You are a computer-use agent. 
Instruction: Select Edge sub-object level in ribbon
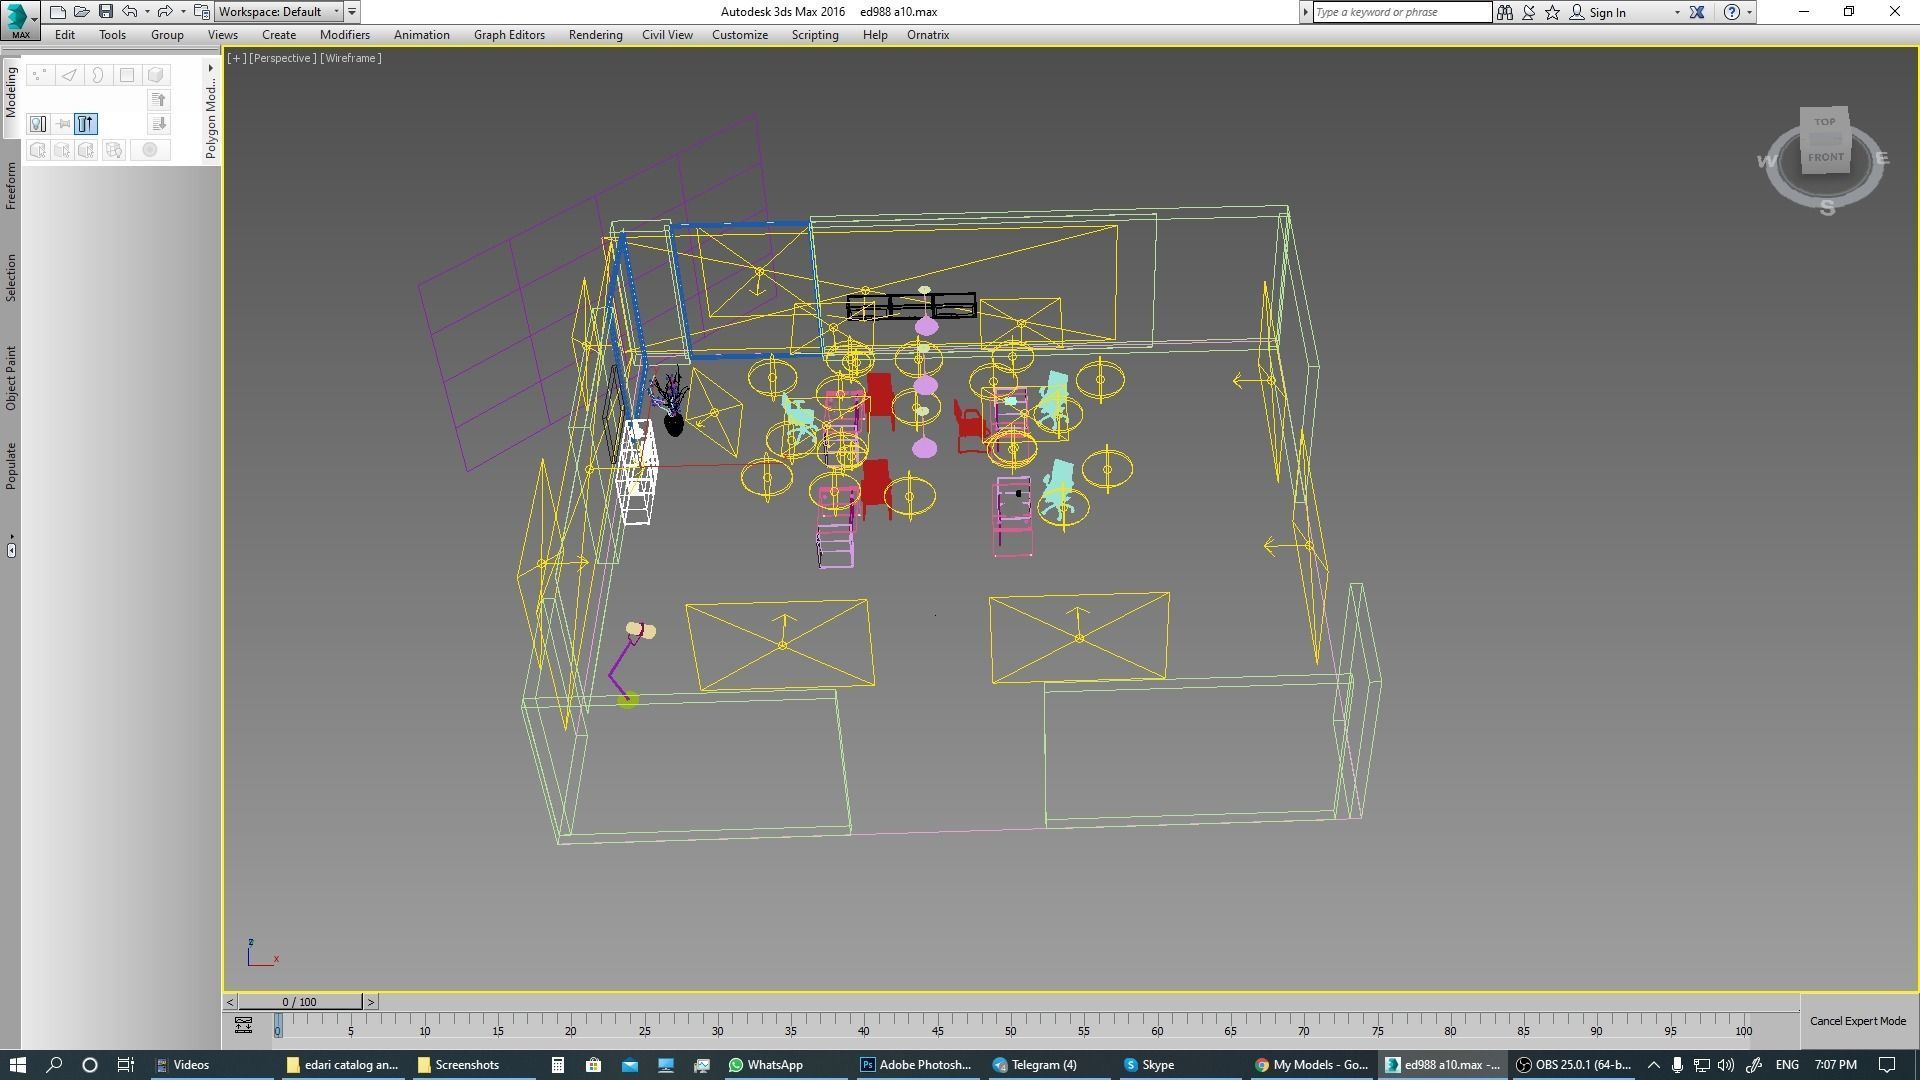[69, 75]
